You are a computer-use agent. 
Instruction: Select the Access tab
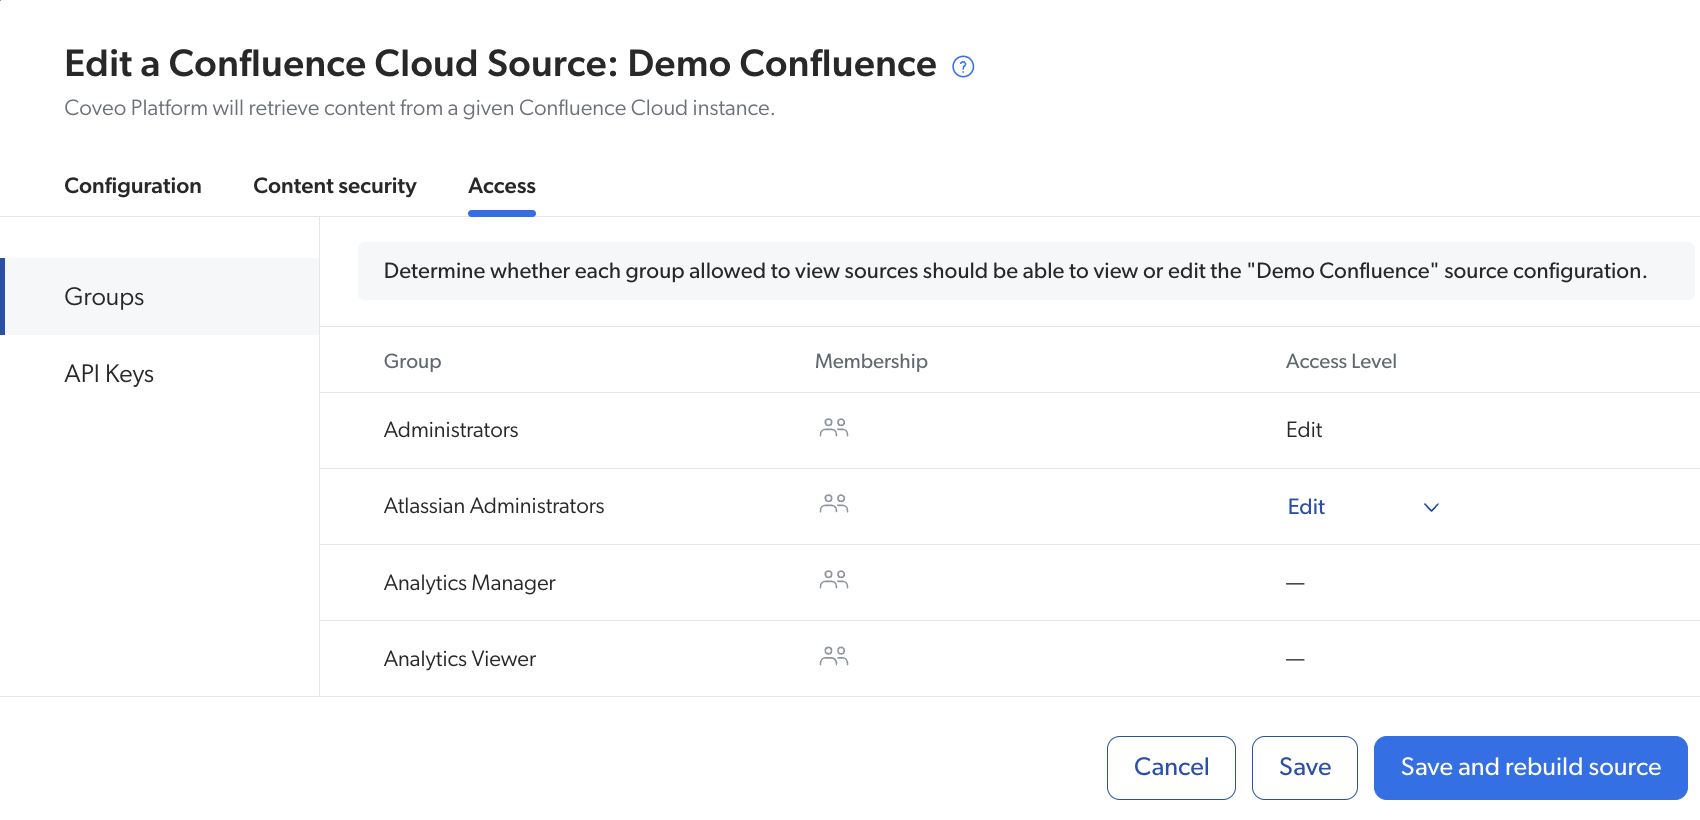tap(502, 186)
